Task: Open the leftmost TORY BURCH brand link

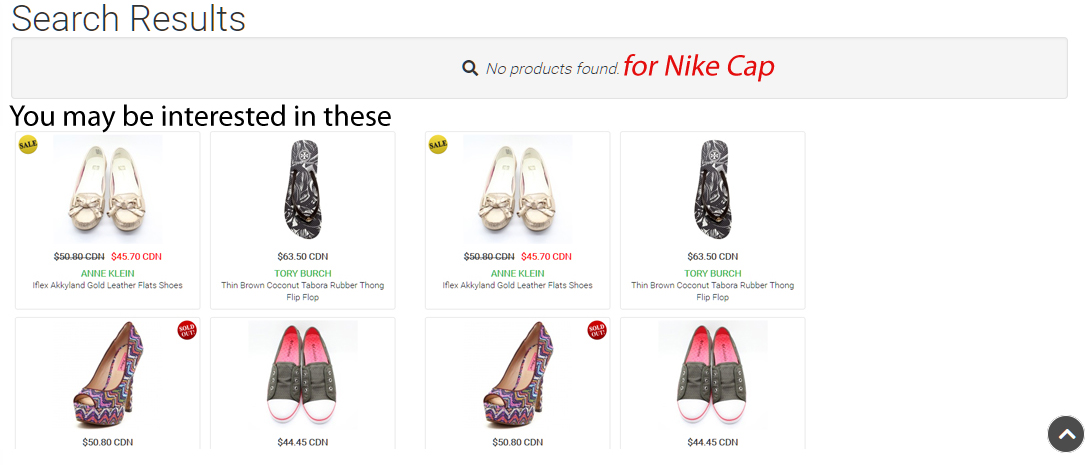Action: click(x=303, y=273)
